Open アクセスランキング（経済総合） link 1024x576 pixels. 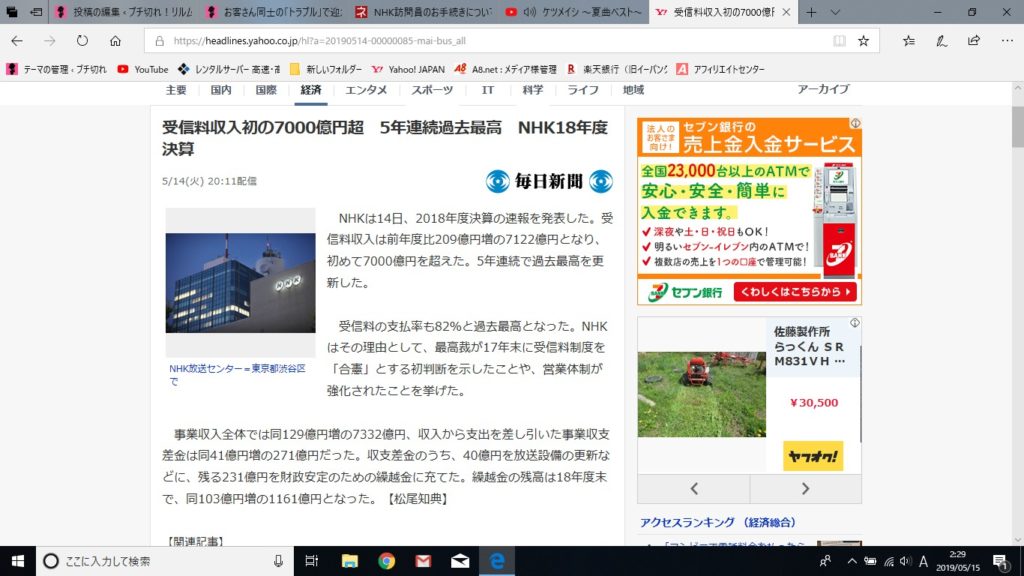[x=718, y=522]
